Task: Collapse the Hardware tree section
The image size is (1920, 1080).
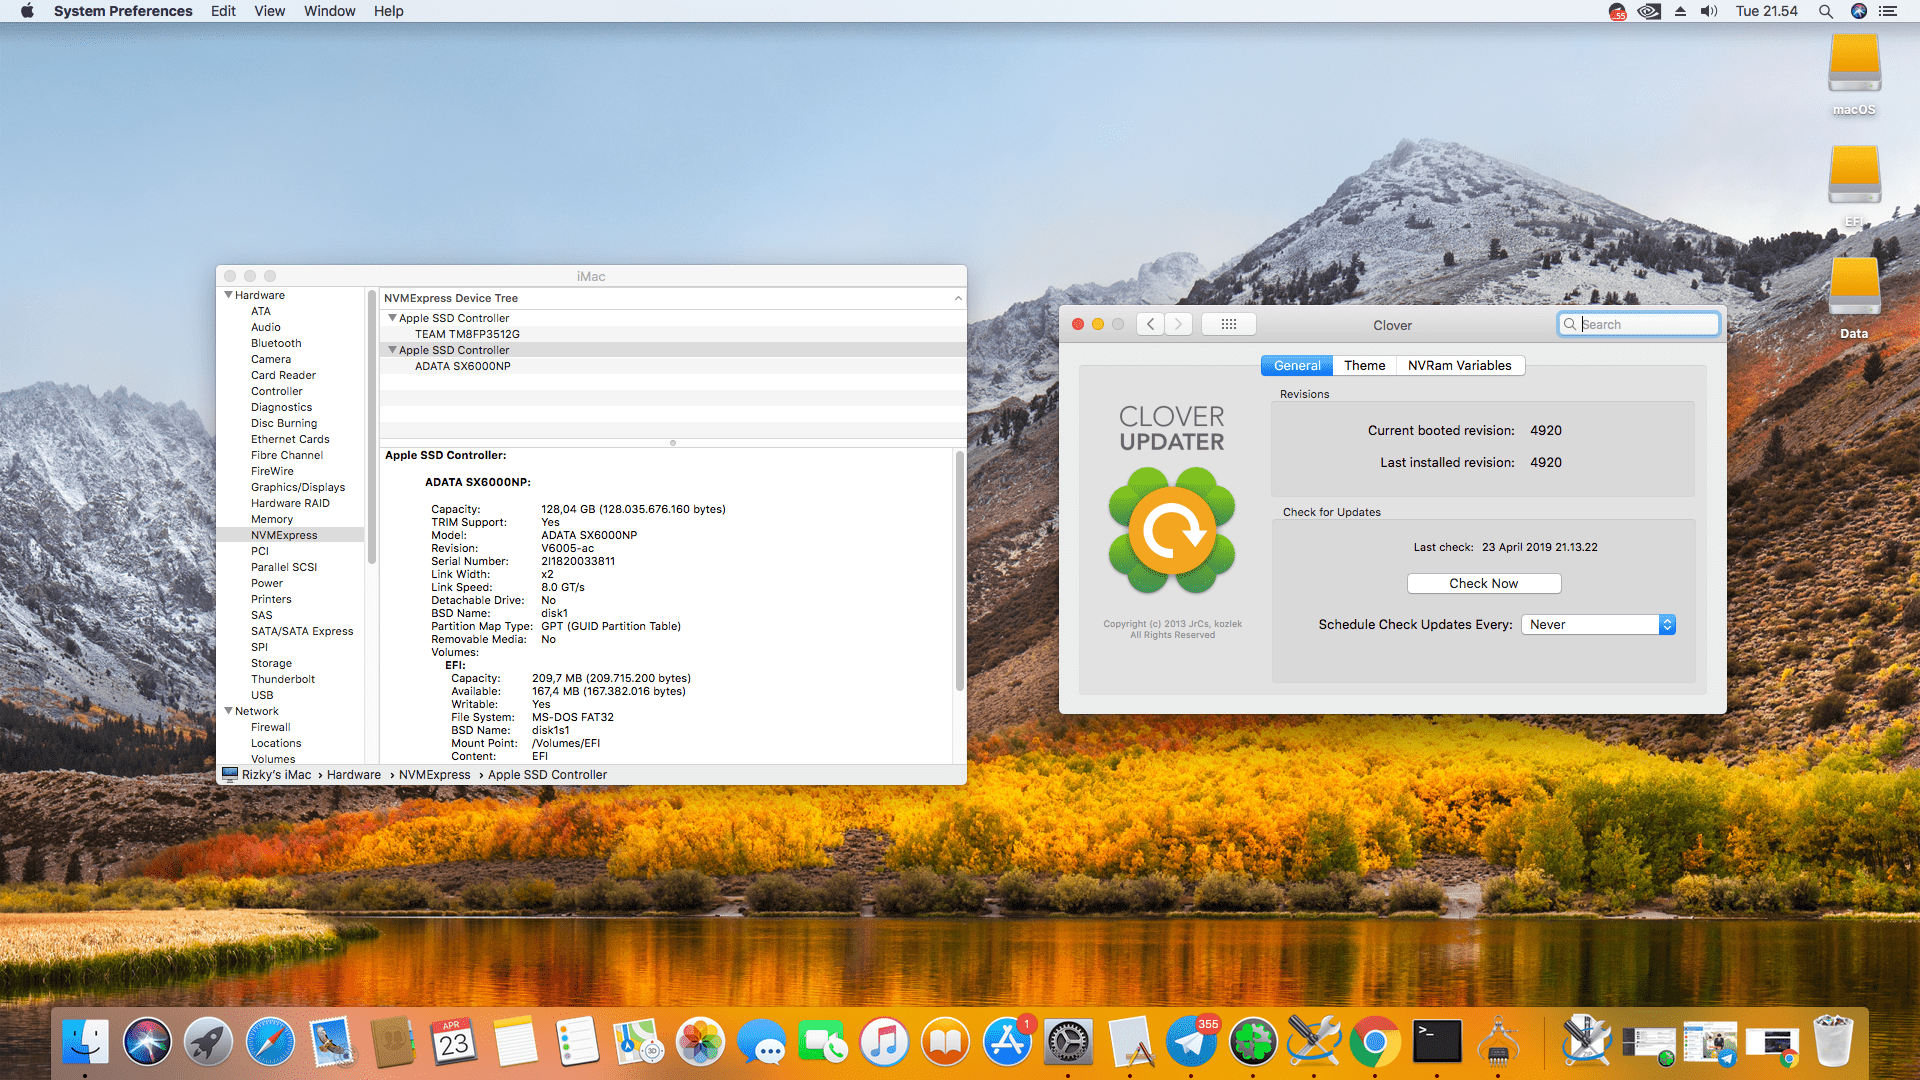Action: pos(229,295)
